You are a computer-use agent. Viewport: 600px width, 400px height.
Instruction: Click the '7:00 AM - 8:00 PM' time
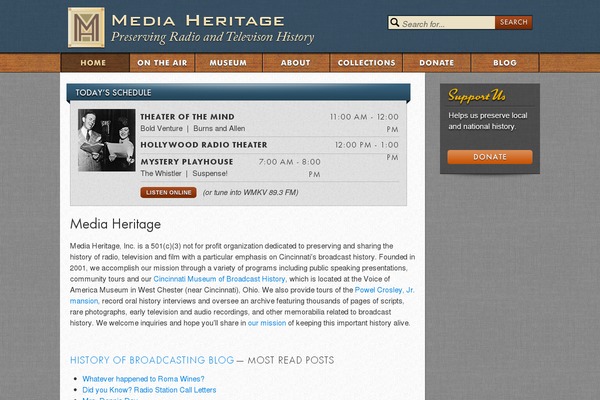click(x=290, y=168)
